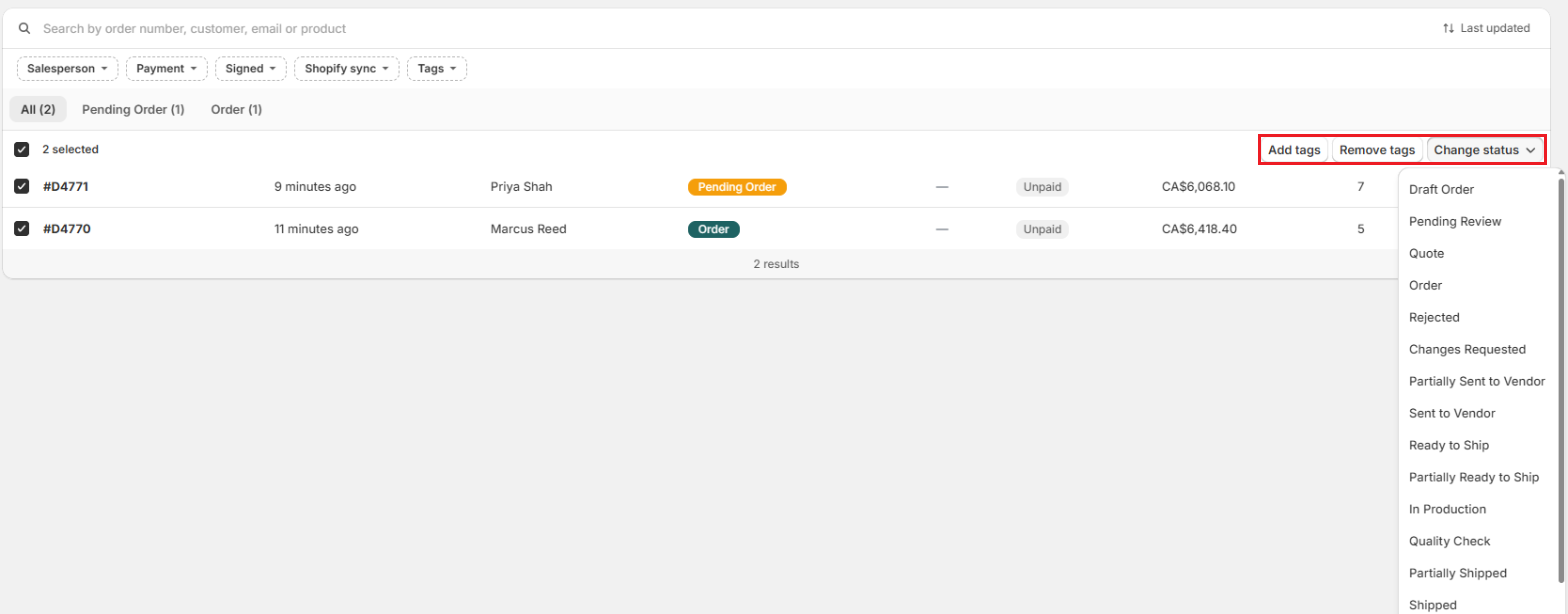
Task: Click item count 5 in #D4770 row
Action: 1360,229
